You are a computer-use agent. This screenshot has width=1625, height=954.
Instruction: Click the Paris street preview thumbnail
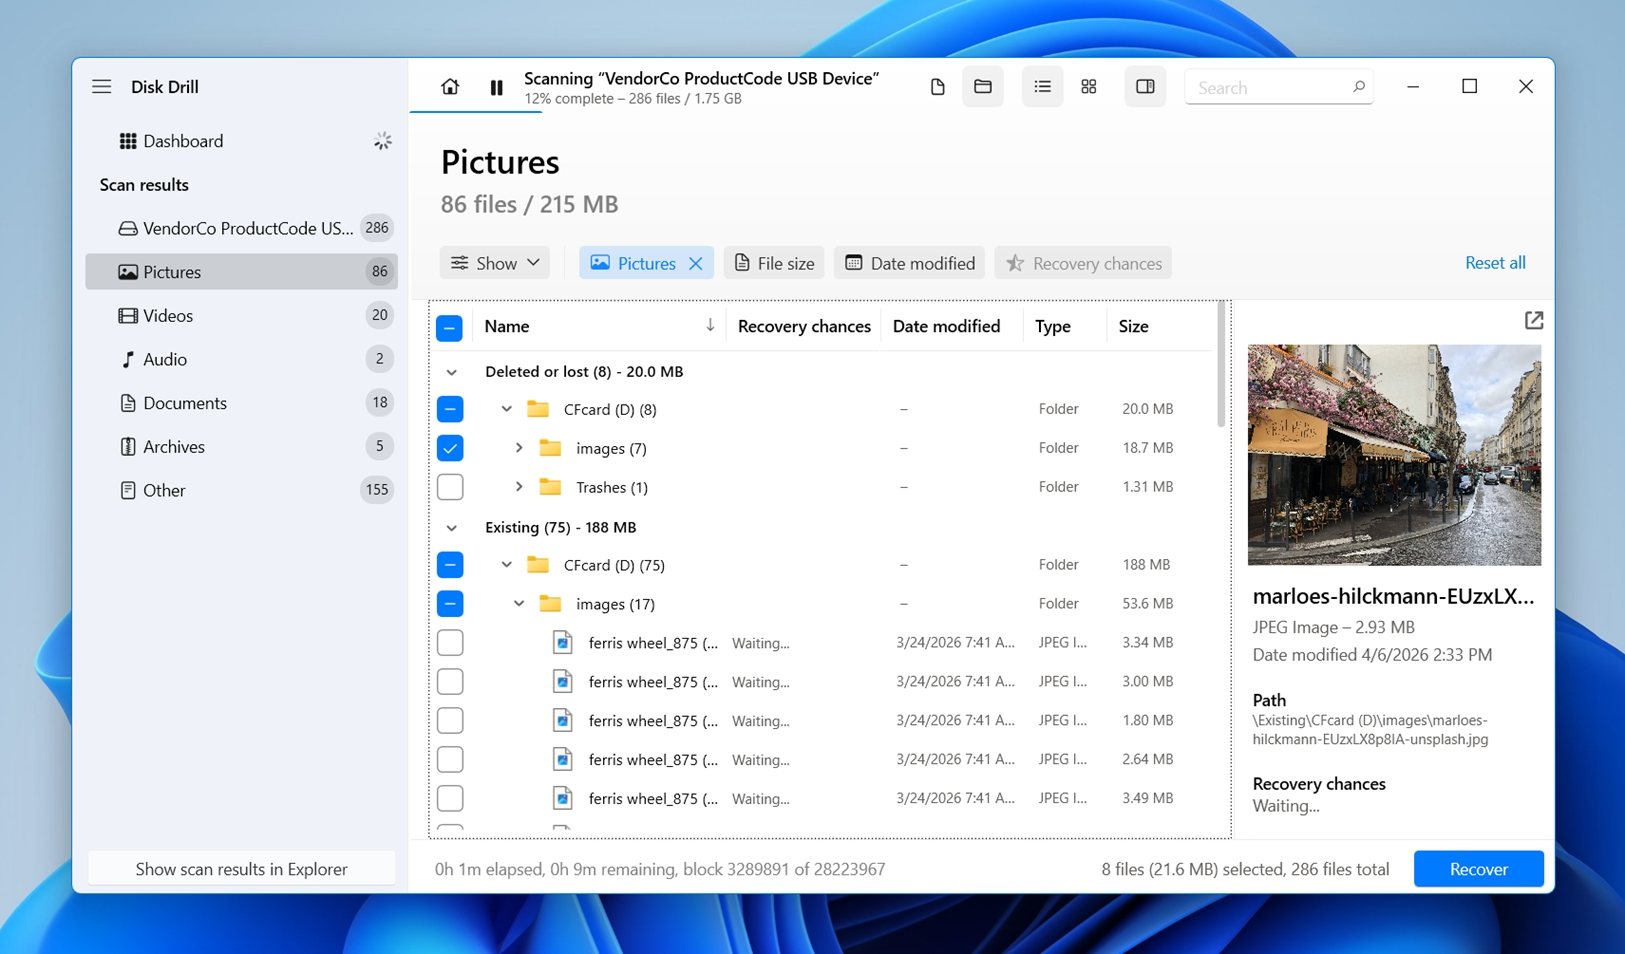pos(1394,455)
